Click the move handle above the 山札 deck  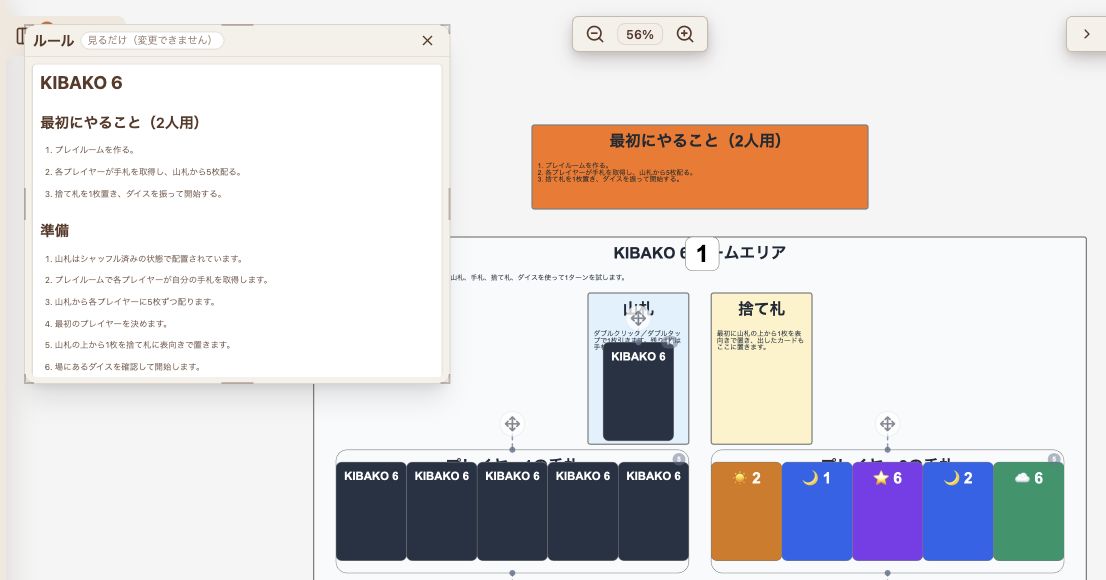(638, 318)
